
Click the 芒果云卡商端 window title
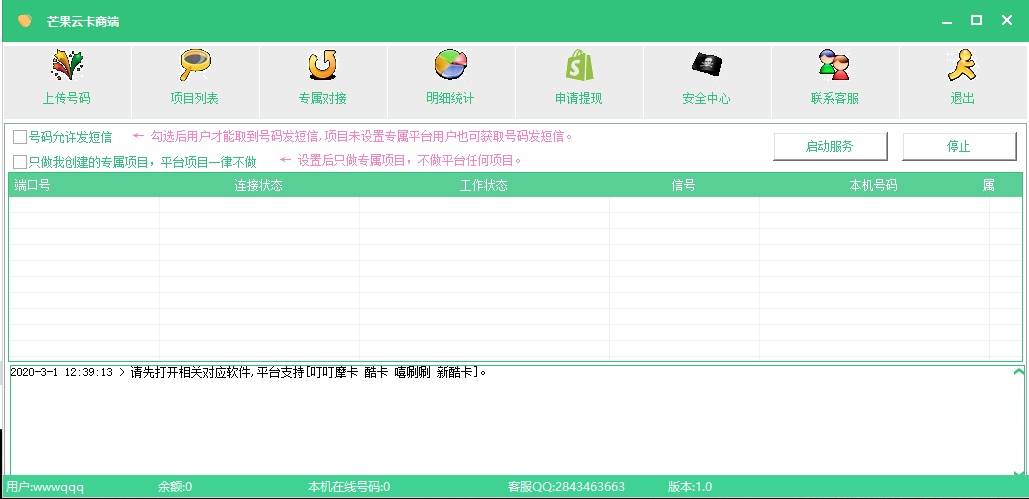(x=83, y=22)
